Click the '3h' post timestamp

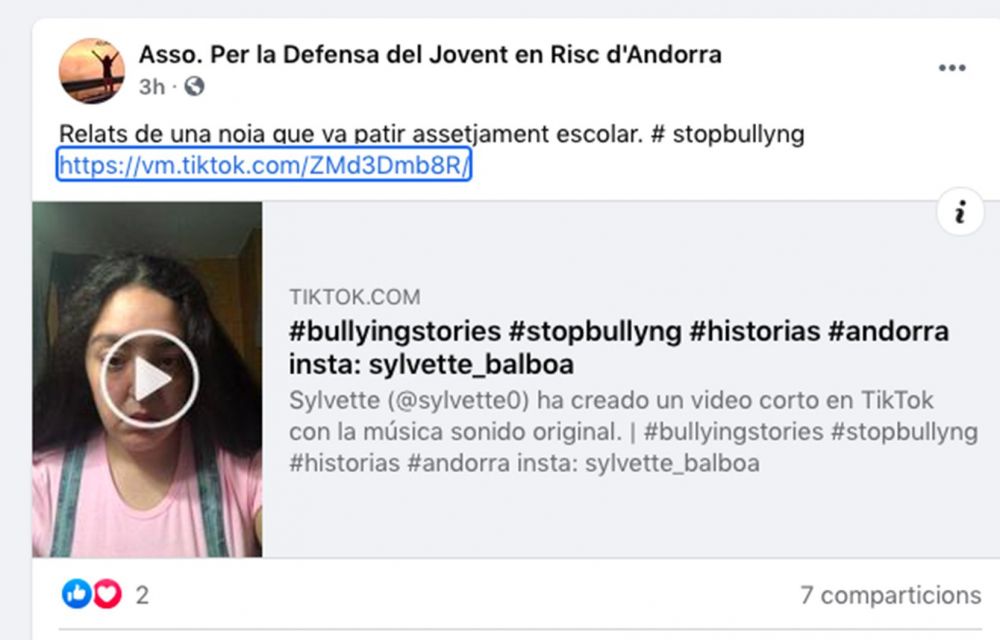coord(151,87)
